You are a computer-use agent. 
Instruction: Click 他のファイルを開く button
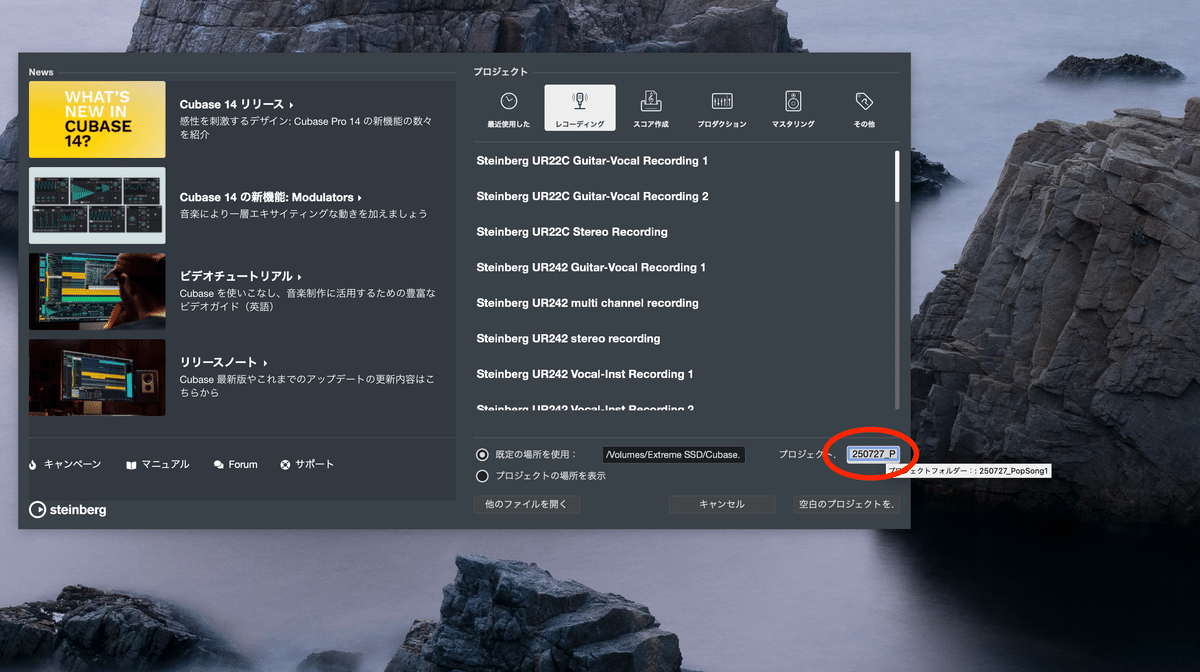[x=526, y=504]
